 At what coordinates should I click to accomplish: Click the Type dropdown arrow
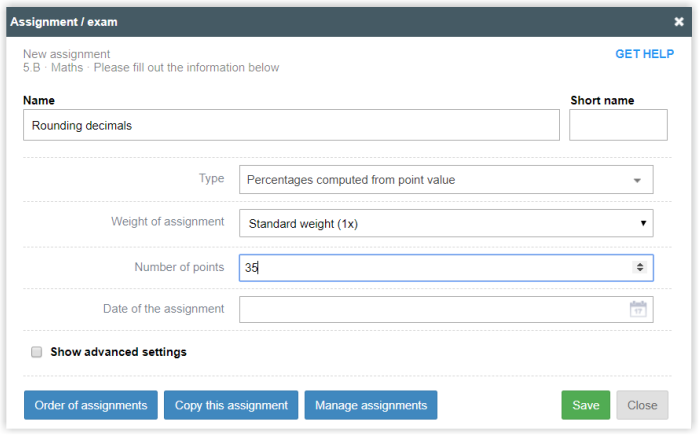(637, 181)
